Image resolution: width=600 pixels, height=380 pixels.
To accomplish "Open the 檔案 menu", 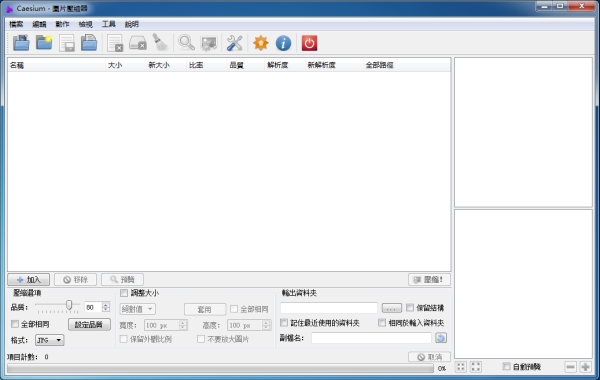I will (16, 24).
